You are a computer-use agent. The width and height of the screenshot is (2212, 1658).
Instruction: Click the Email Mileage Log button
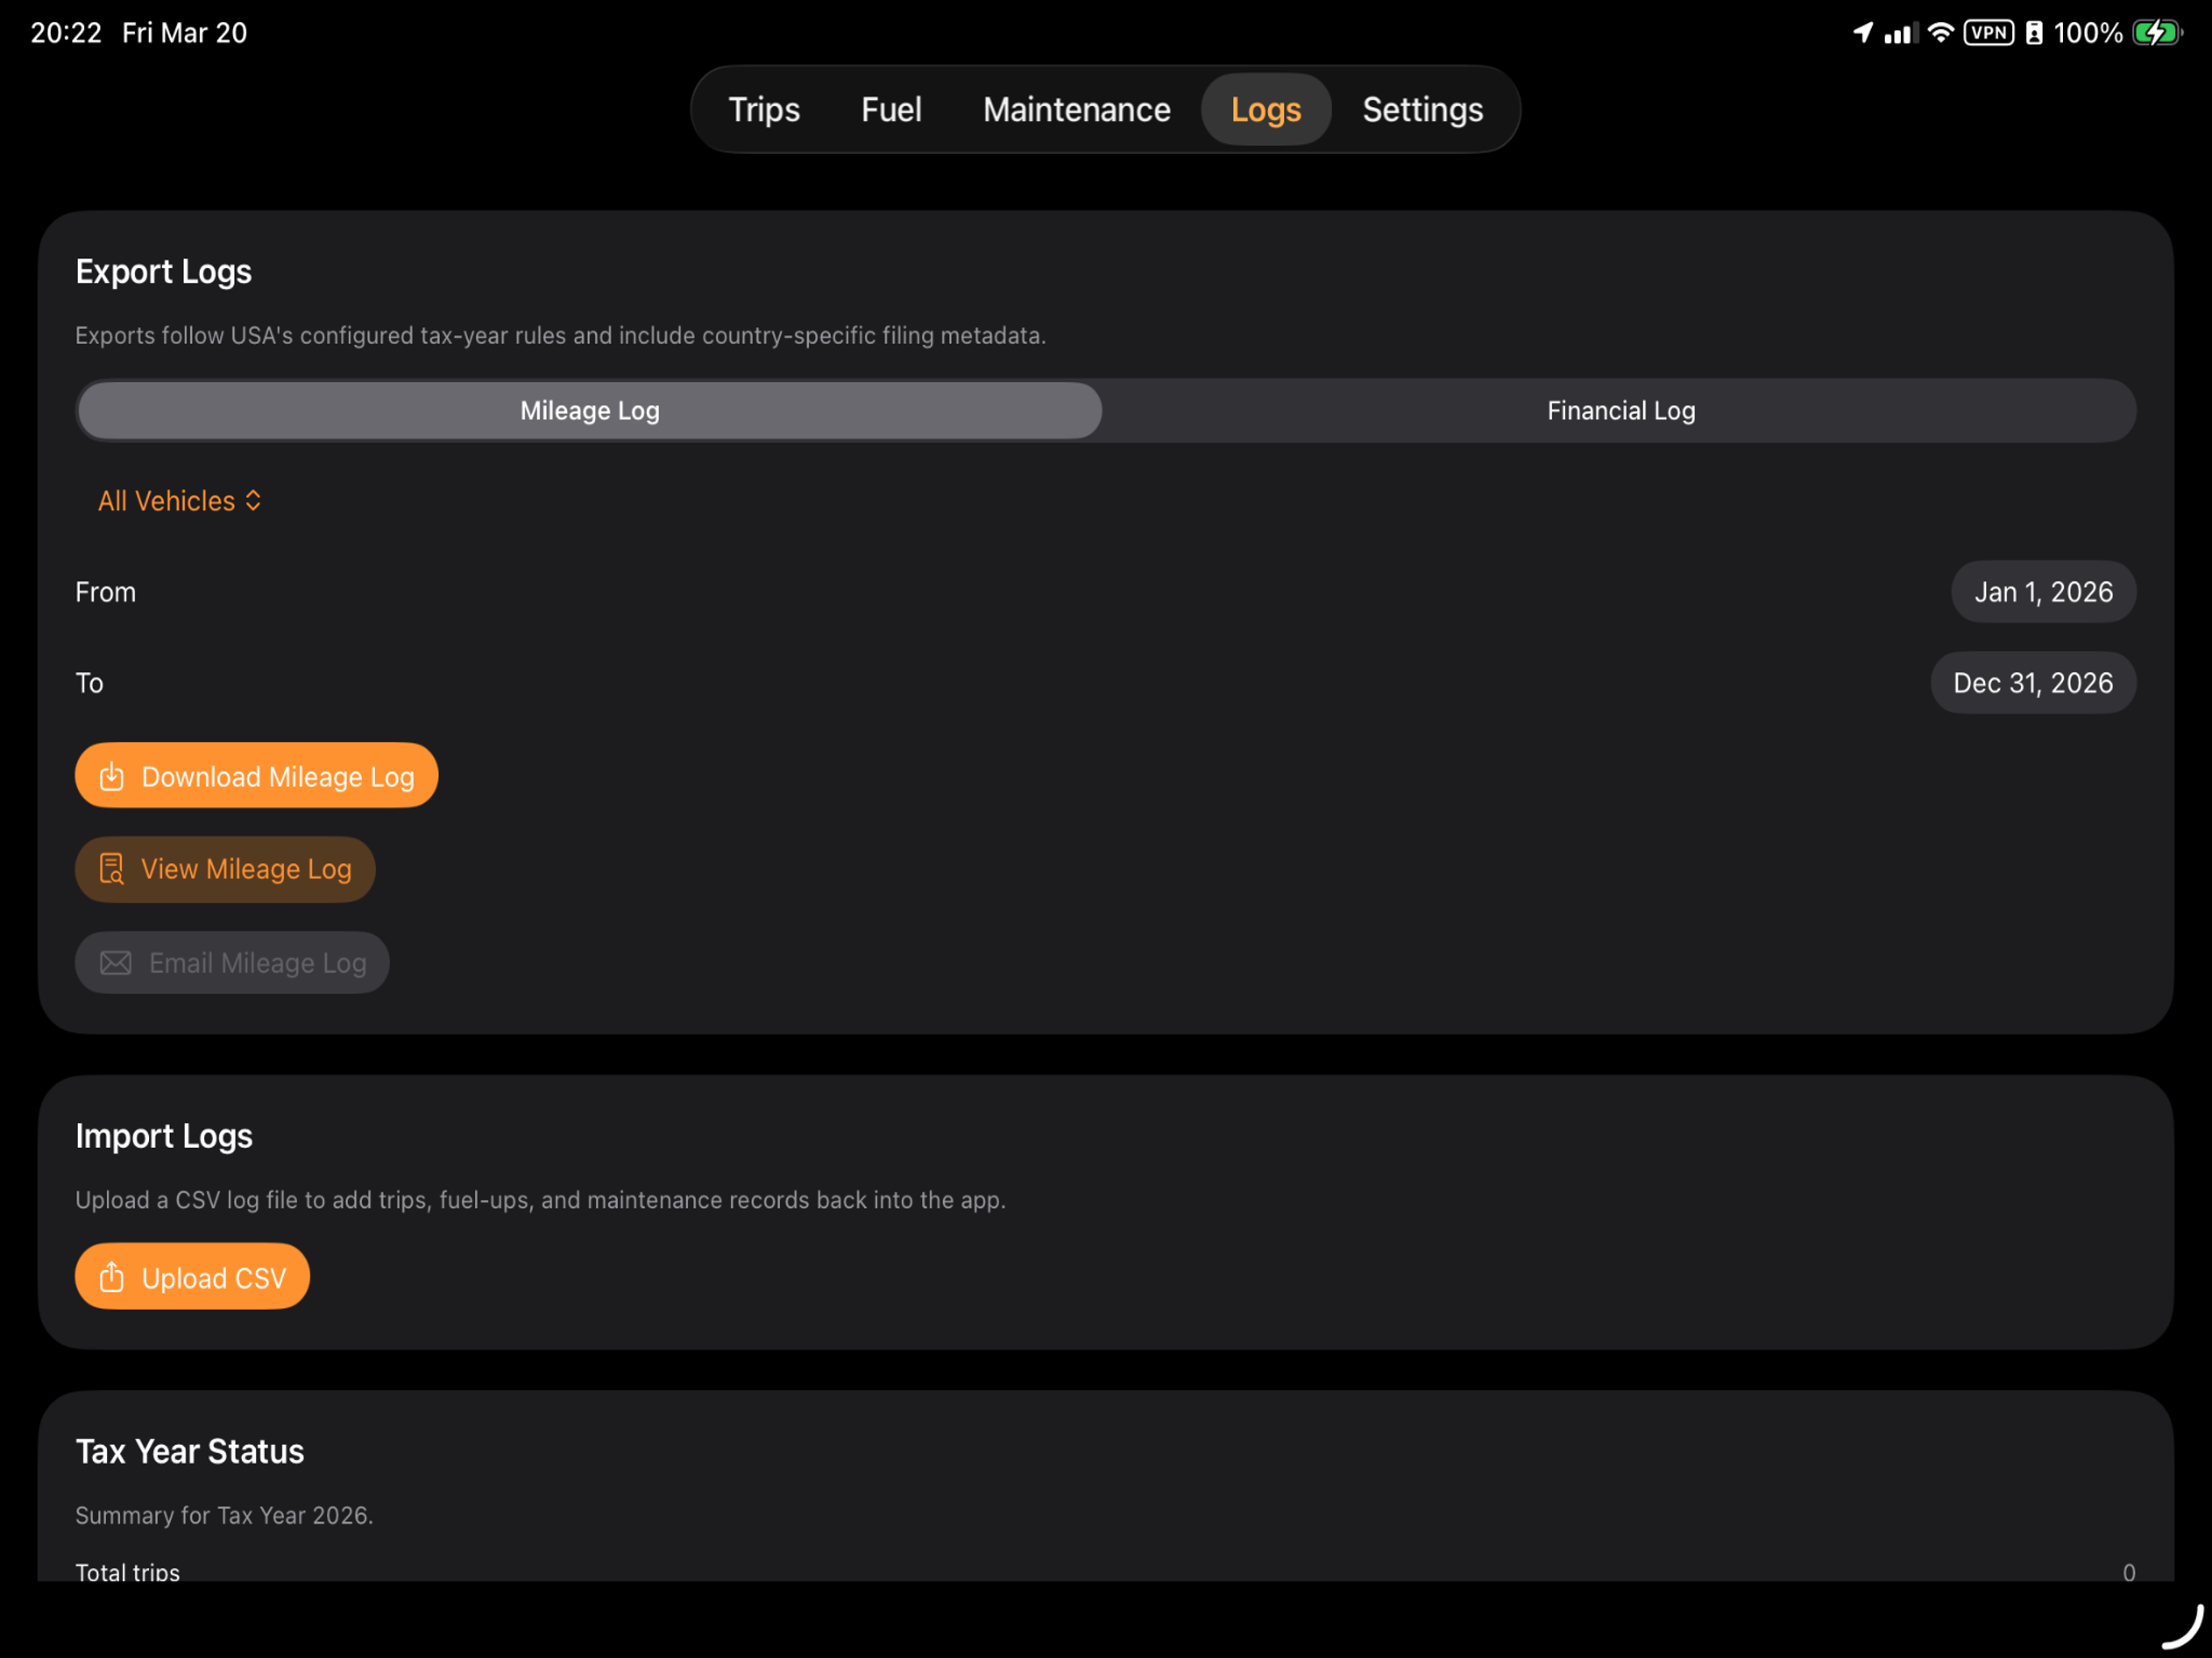[232, 963]
